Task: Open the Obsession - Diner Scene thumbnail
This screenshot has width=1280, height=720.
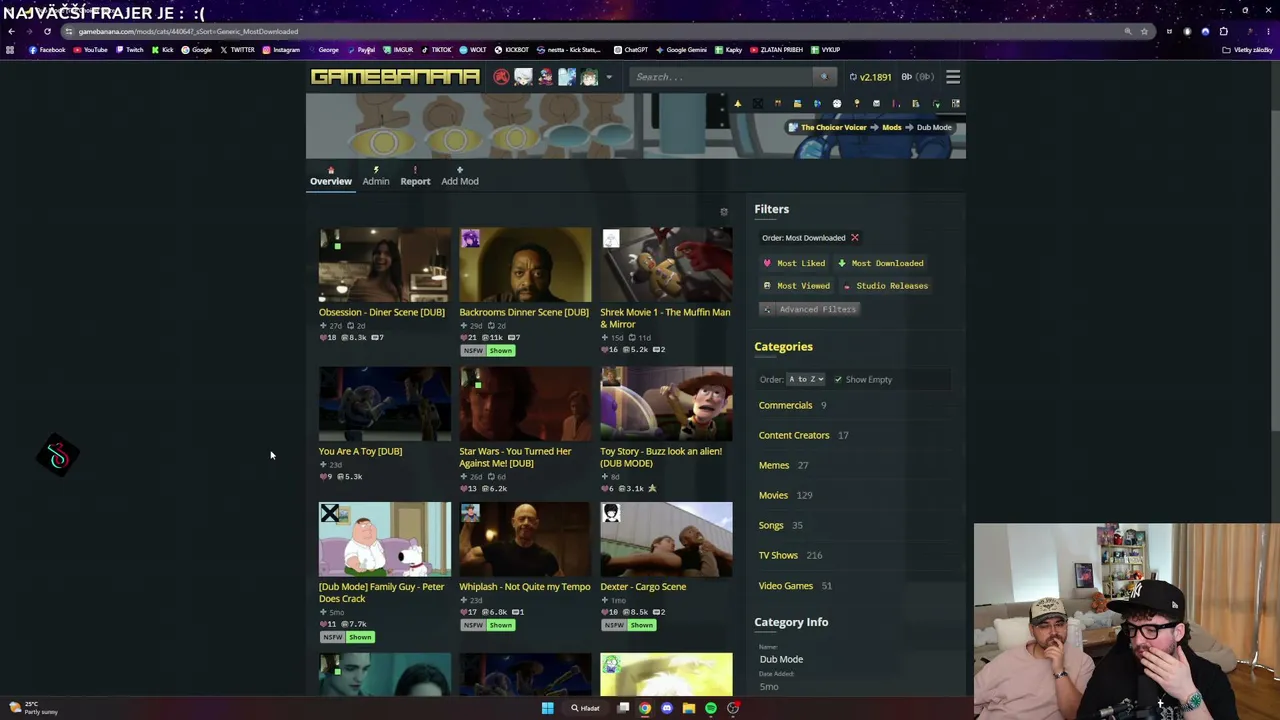Action: point(384,265)
